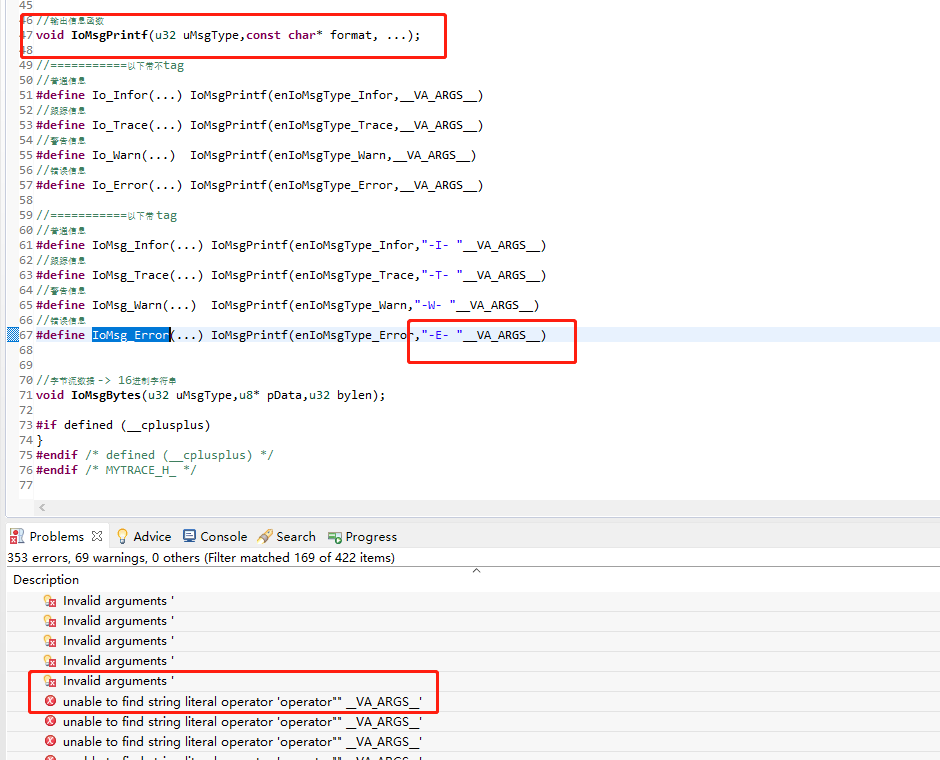Click the editor horizontal scroll left arrow

pos(42,508)
